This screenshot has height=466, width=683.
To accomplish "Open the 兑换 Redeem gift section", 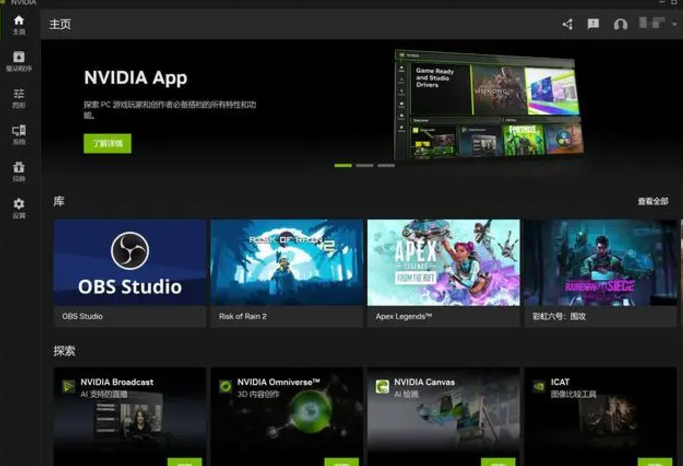I will 19,171.
